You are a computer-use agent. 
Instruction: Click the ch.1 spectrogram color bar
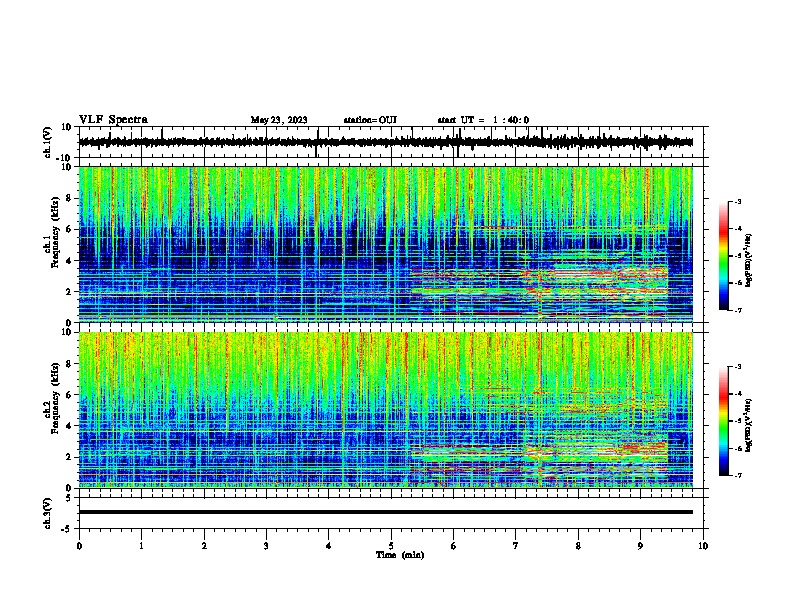pyautogui.click(x=723, y=256)
